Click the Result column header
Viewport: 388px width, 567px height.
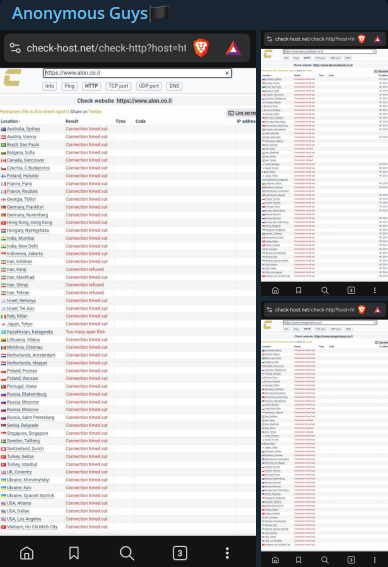(x=72, y=121)
